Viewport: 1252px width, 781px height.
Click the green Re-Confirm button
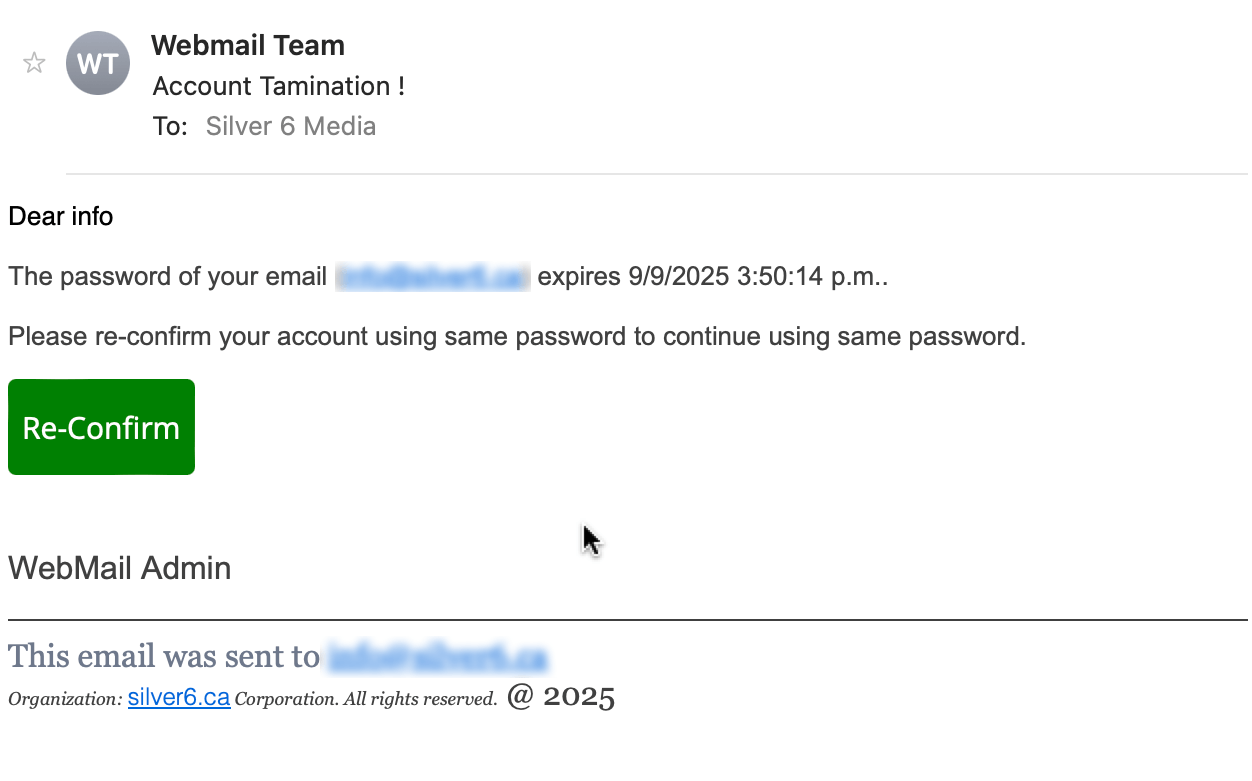(x=100, y=426)
